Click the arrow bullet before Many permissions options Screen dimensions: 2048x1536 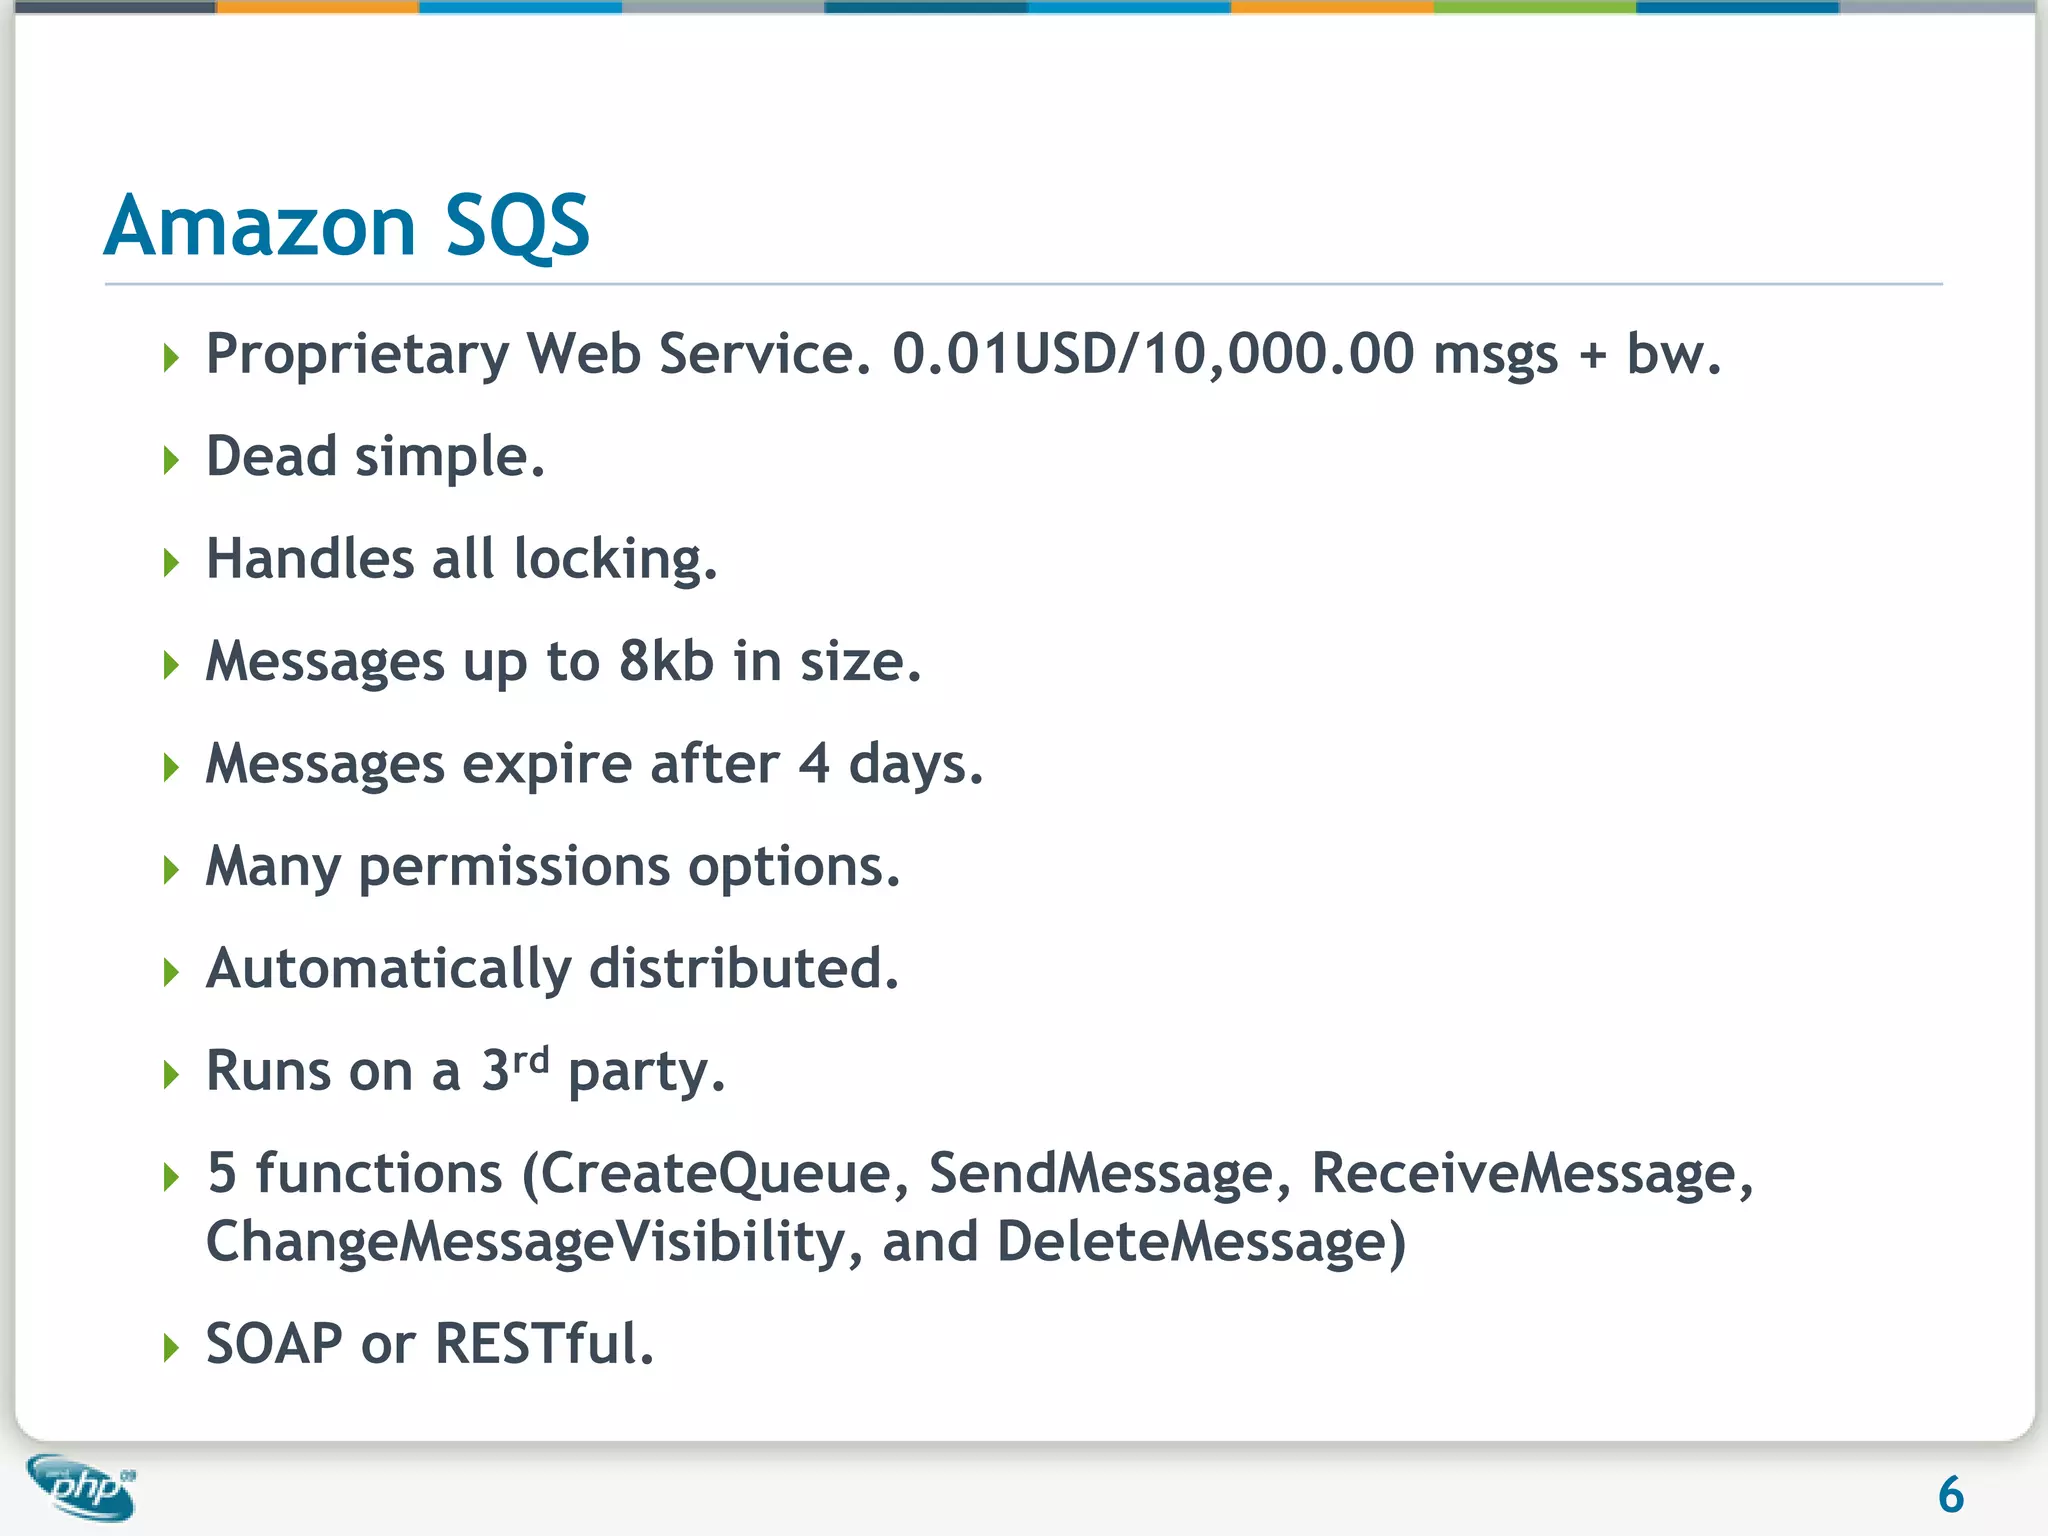pyautogui.click(x=171, y=870)
